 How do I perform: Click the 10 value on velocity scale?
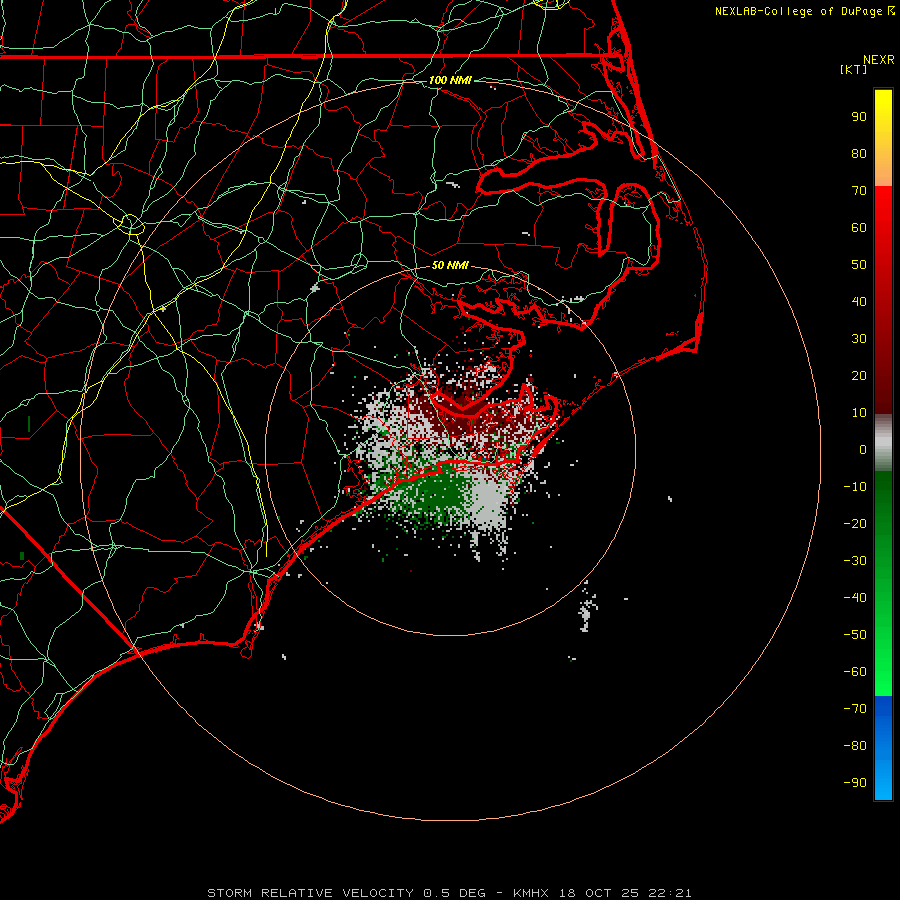click(x=859, y=413)
